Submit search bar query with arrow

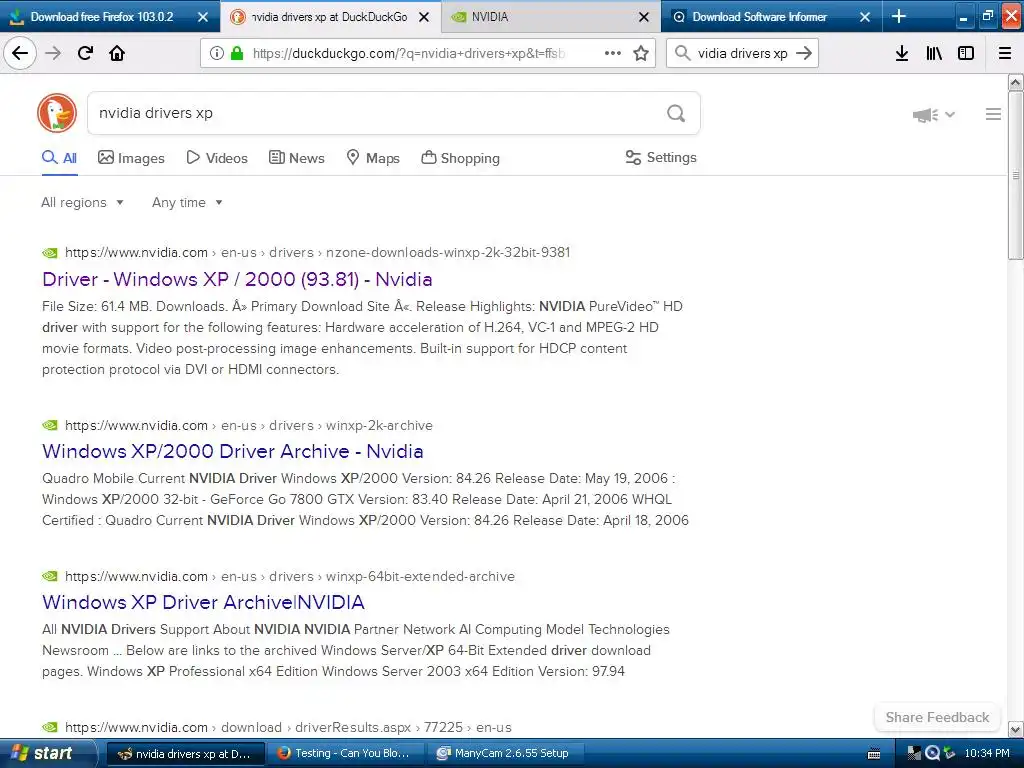click(804, 53)
